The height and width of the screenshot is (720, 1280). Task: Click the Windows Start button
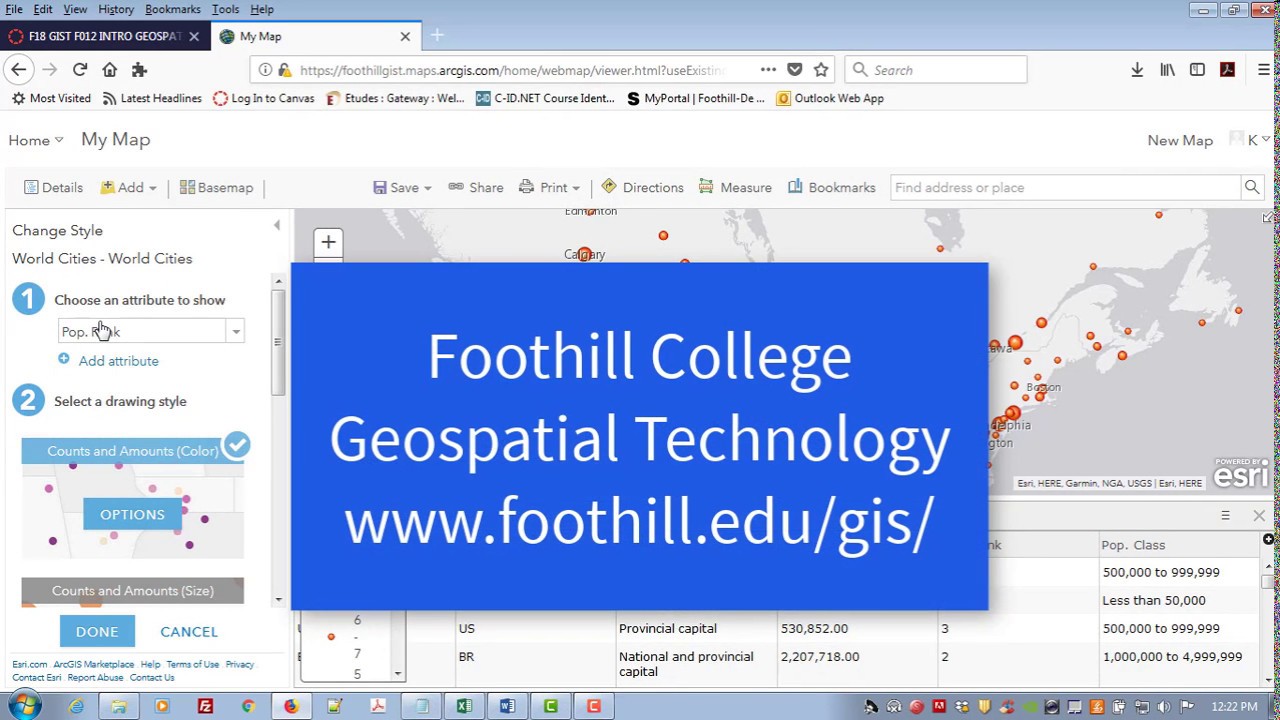coord(24,706)
